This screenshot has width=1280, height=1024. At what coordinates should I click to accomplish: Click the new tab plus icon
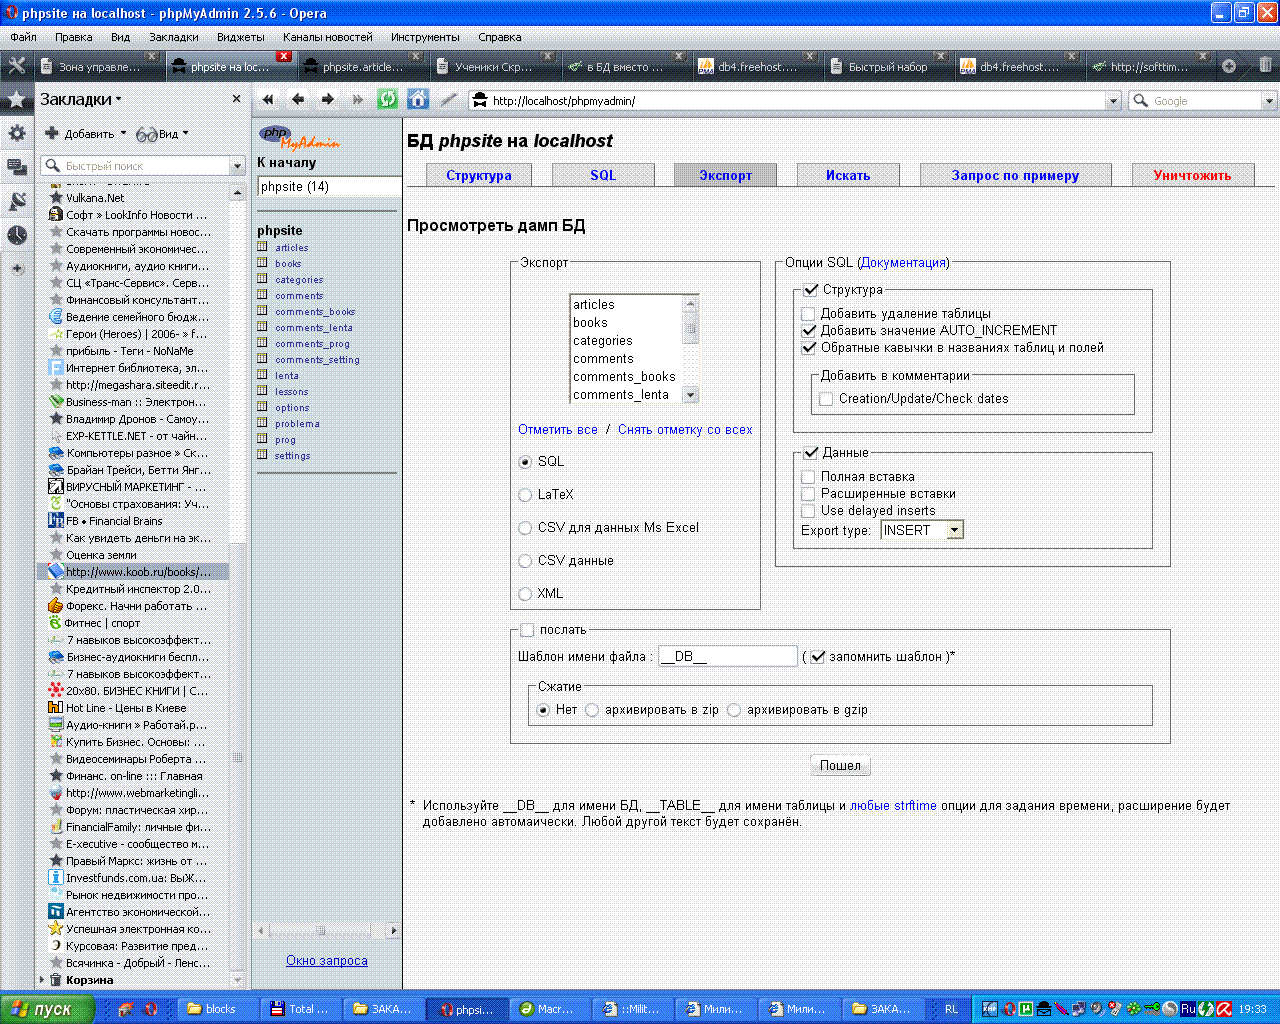click(1229, 66)
